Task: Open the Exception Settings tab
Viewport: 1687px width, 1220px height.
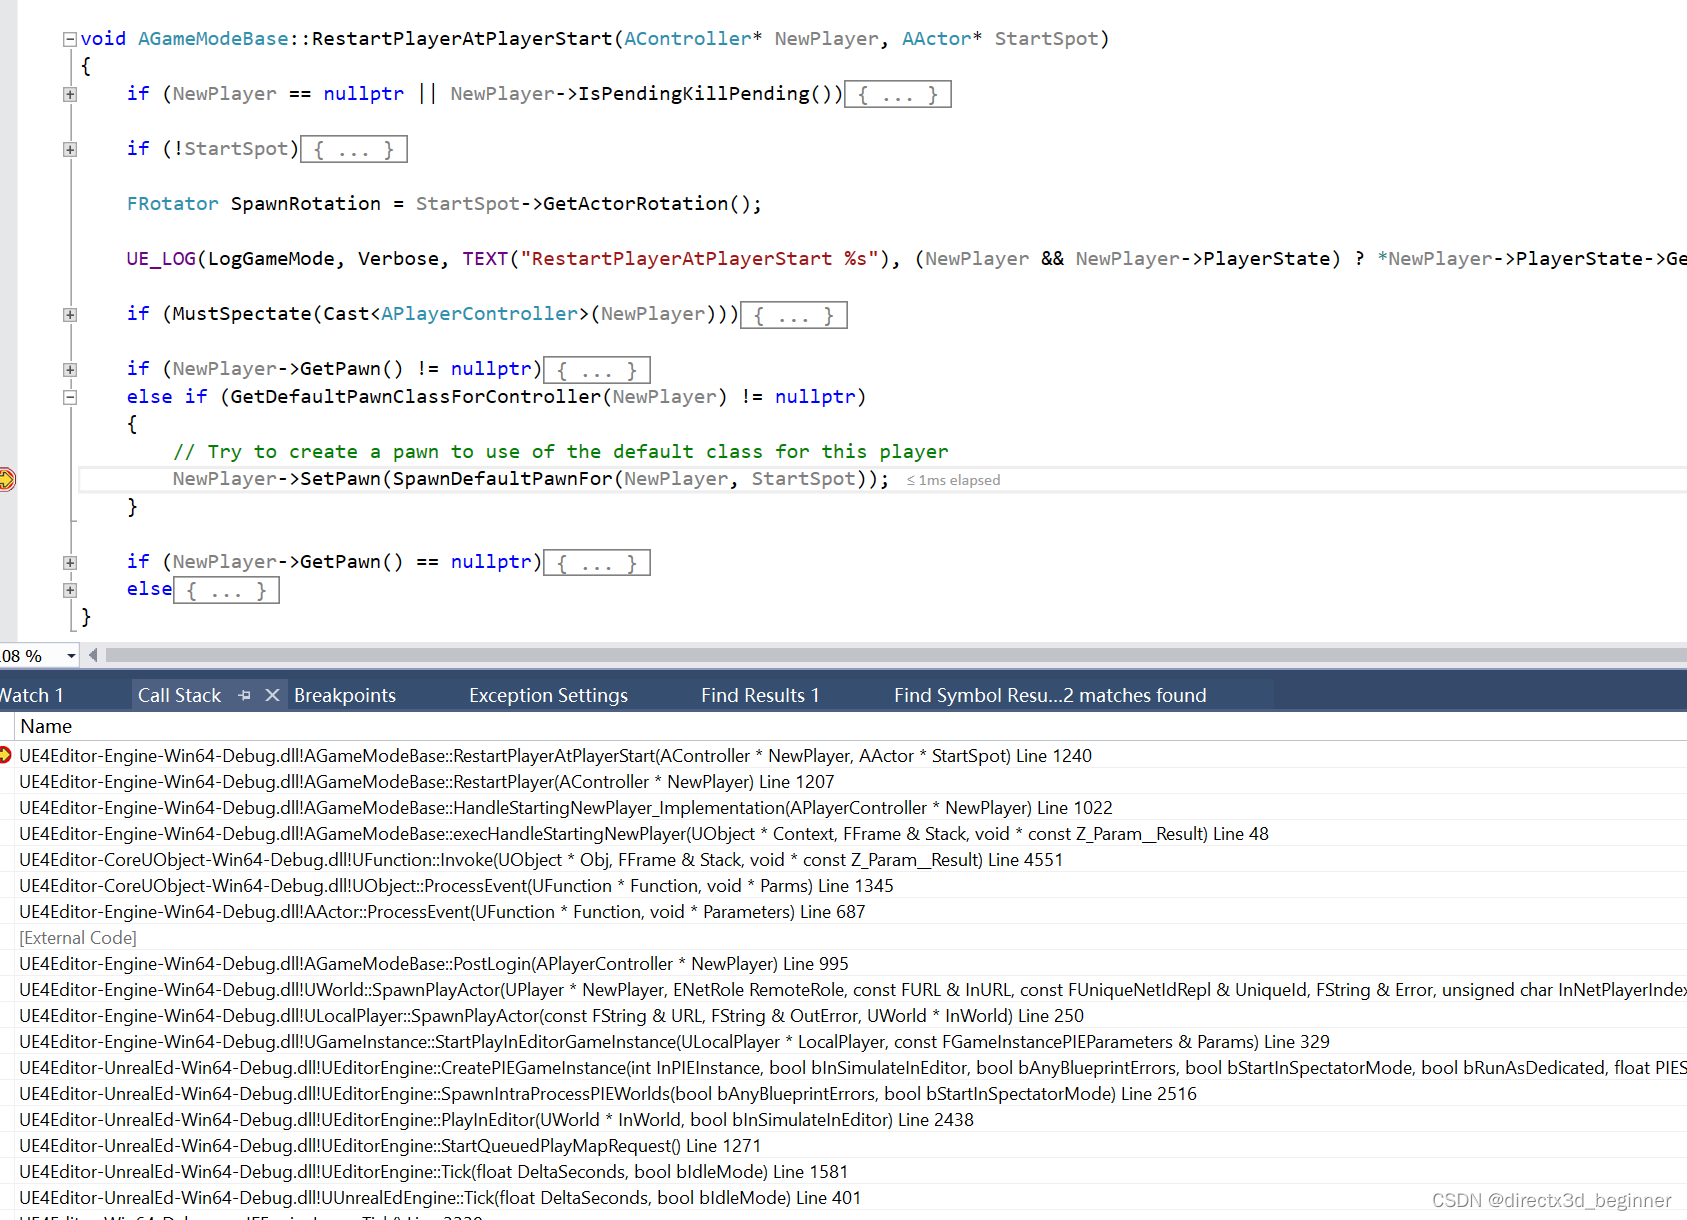Action: click(x=548, y=695)
